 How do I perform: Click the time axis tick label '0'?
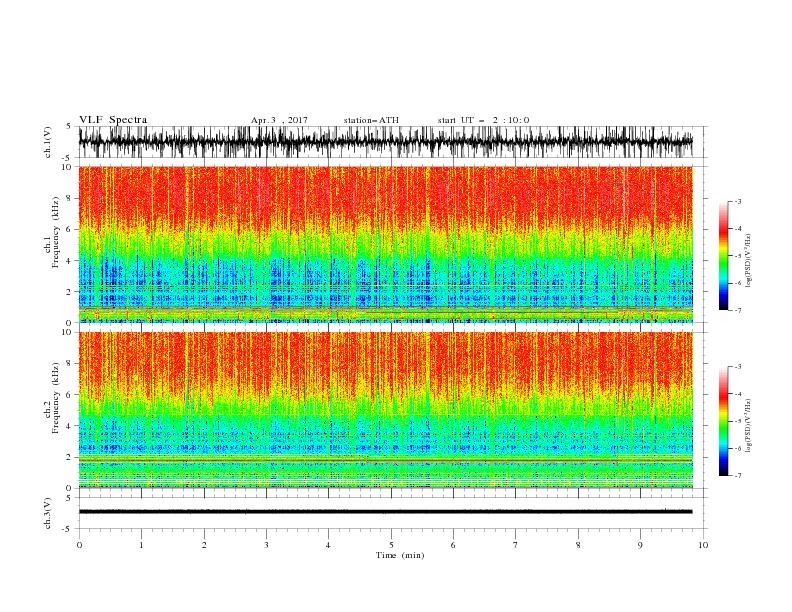tap(79, 545)
